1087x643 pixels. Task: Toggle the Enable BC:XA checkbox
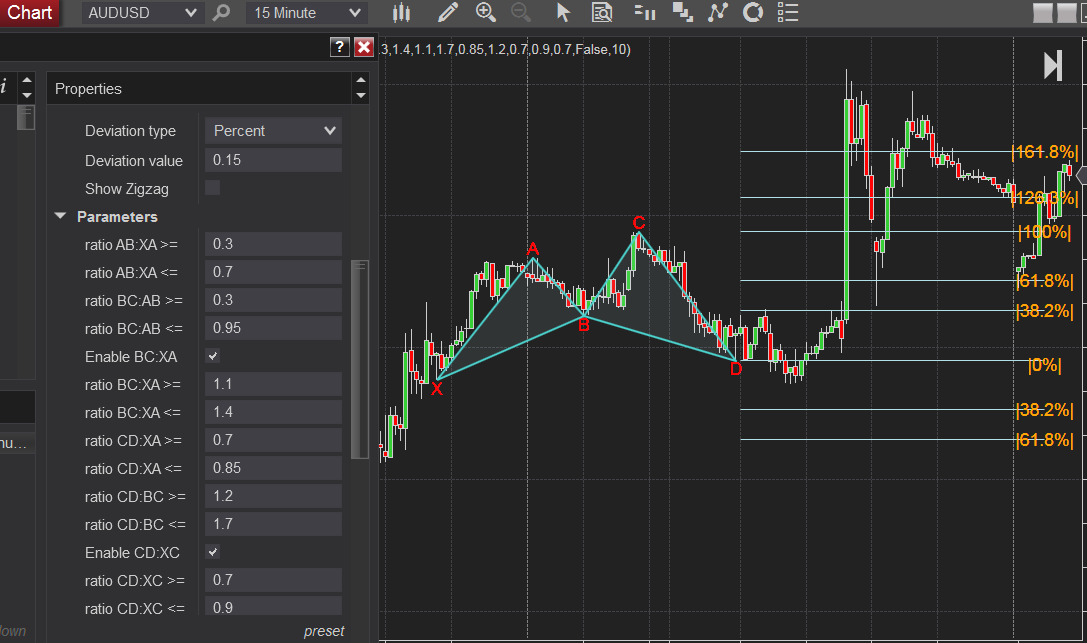213,356
